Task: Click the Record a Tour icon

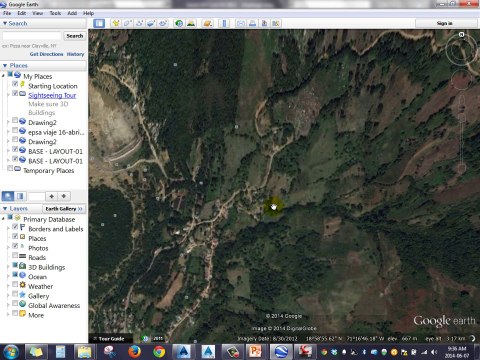Action: [163, 23]
